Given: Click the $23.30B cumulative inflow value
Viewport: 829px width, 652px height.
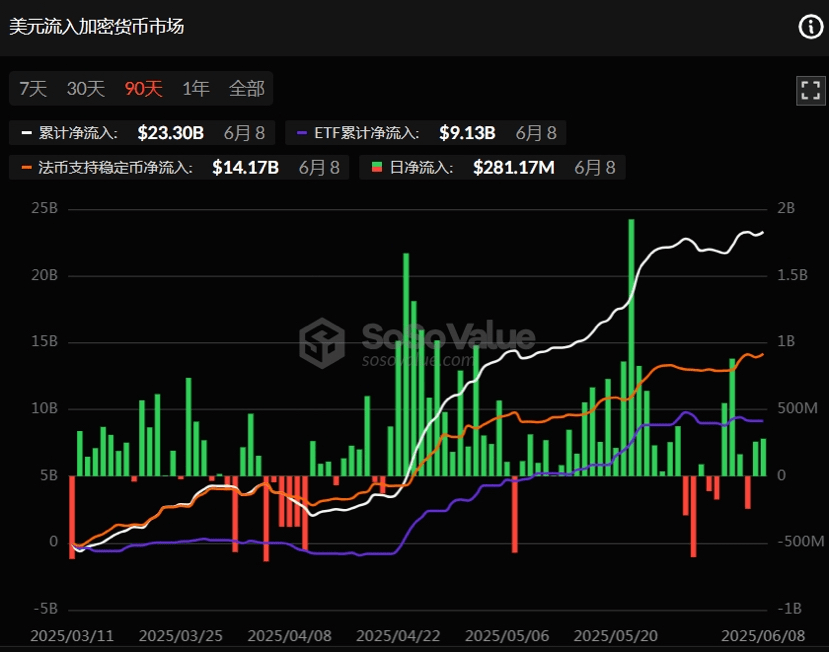Looking at the screenshot, I should (x=170, y=133).
